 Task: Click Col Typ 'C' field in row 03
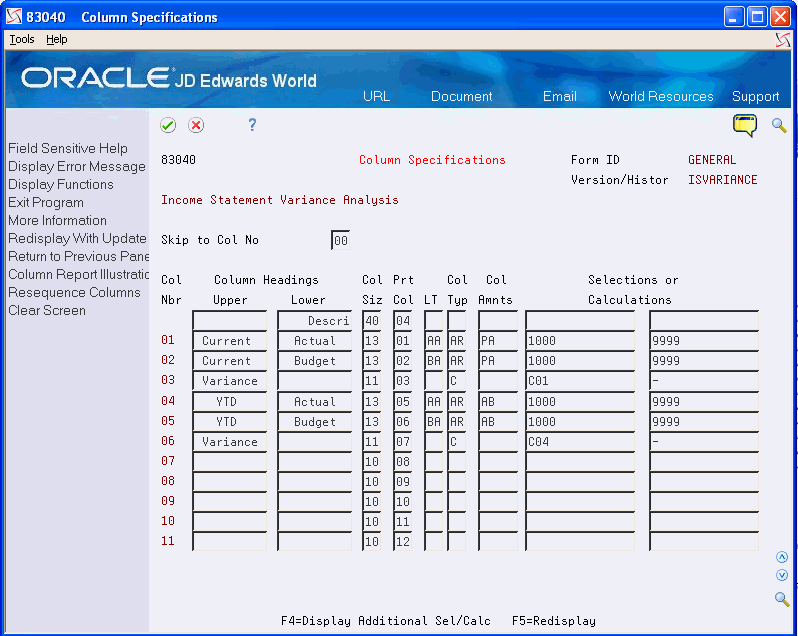click(457, 381)
